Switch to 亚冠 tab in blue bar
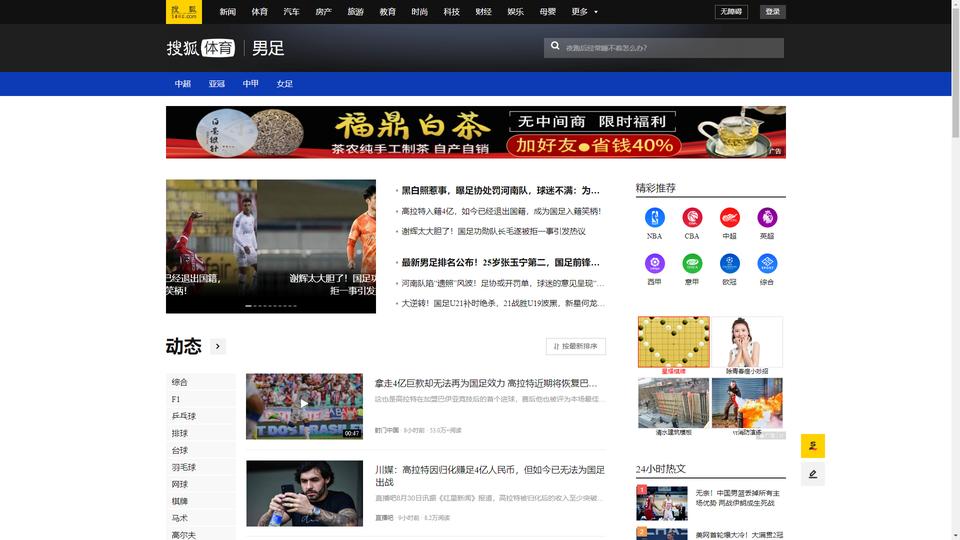The height and width of the screenshot is (540, 960). [x=217, y=84]
